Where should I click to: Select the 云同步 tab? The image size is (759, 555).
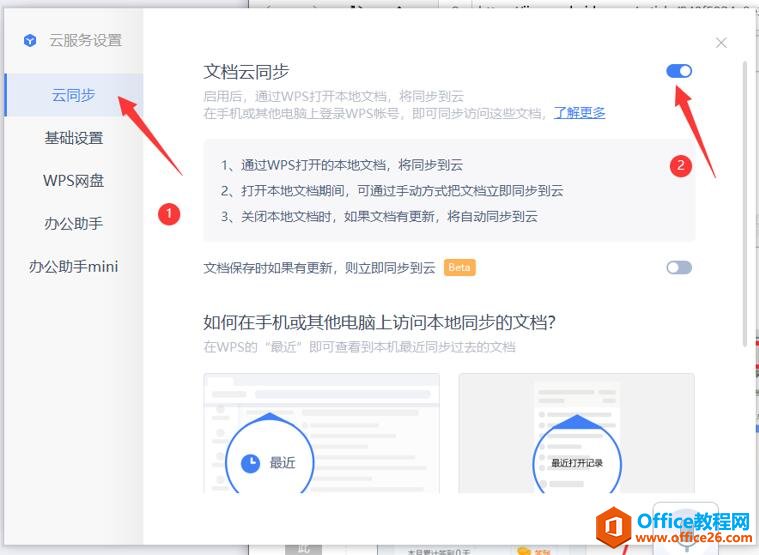[x=74, y=95]
